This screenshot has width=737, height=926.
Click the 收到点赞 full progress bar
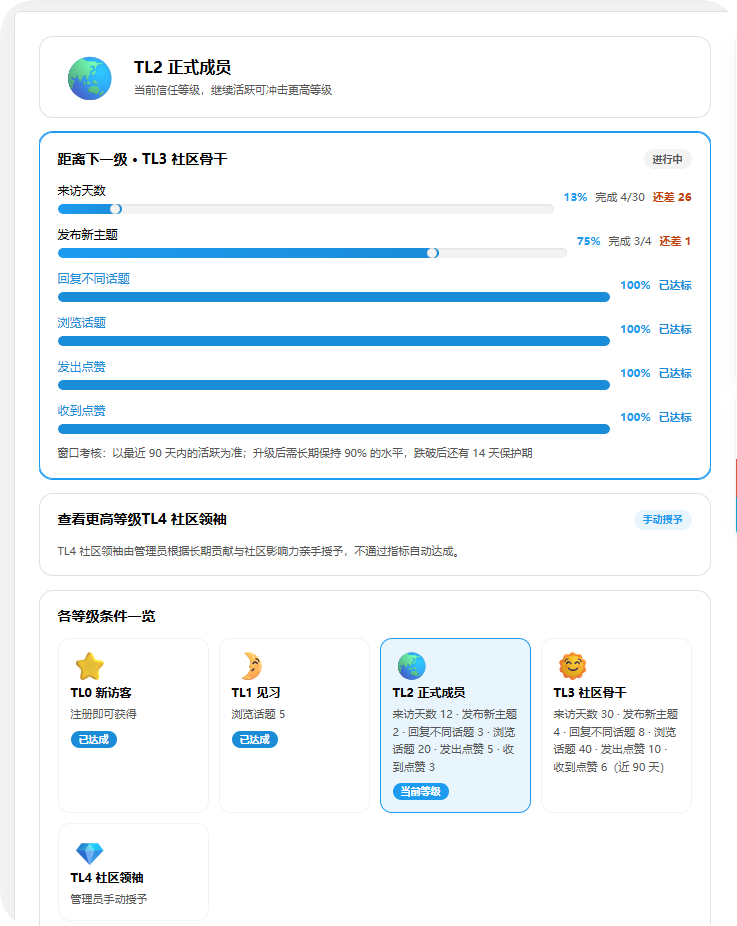click(x=334, y=429)
